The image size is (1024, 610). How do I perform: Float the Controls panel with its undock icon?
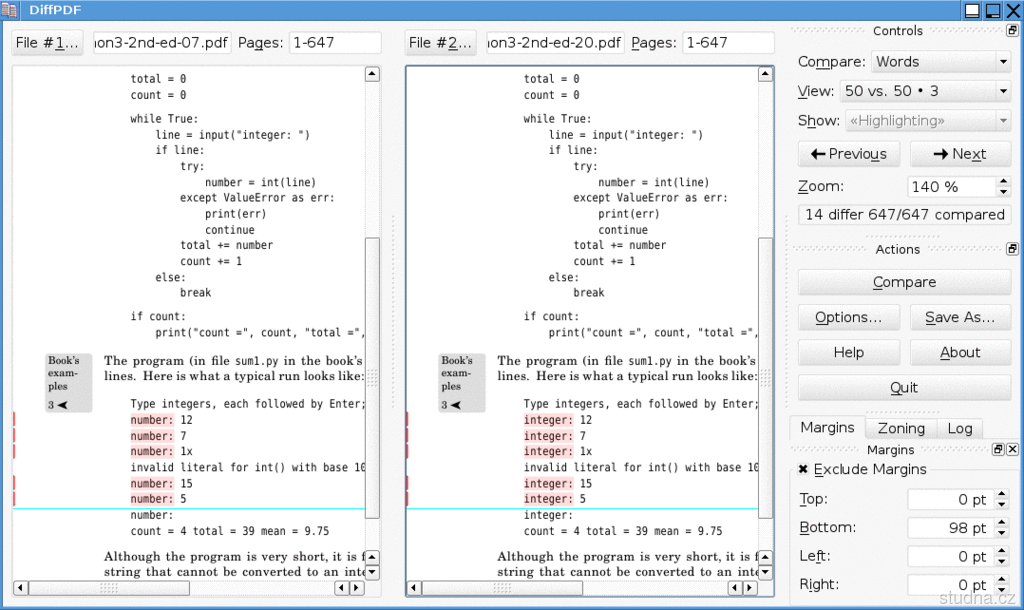pos(1012,31)
